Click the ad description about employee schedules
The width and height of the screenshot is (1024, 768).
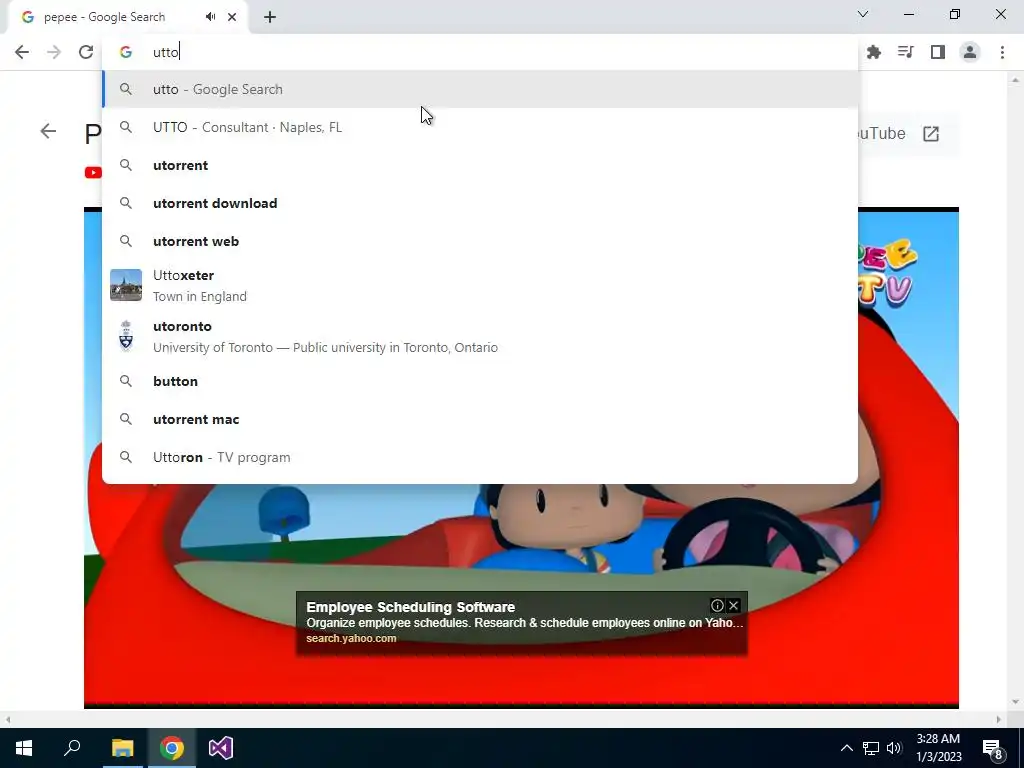click(524, 623)
